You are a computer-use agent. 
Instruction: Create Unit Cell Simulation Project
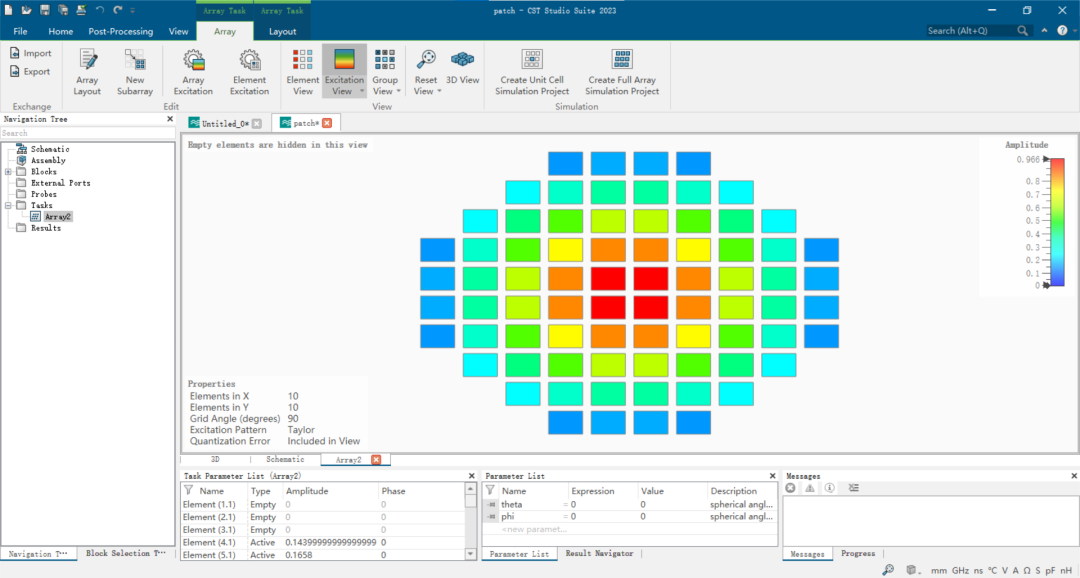[x=532, y=72]
